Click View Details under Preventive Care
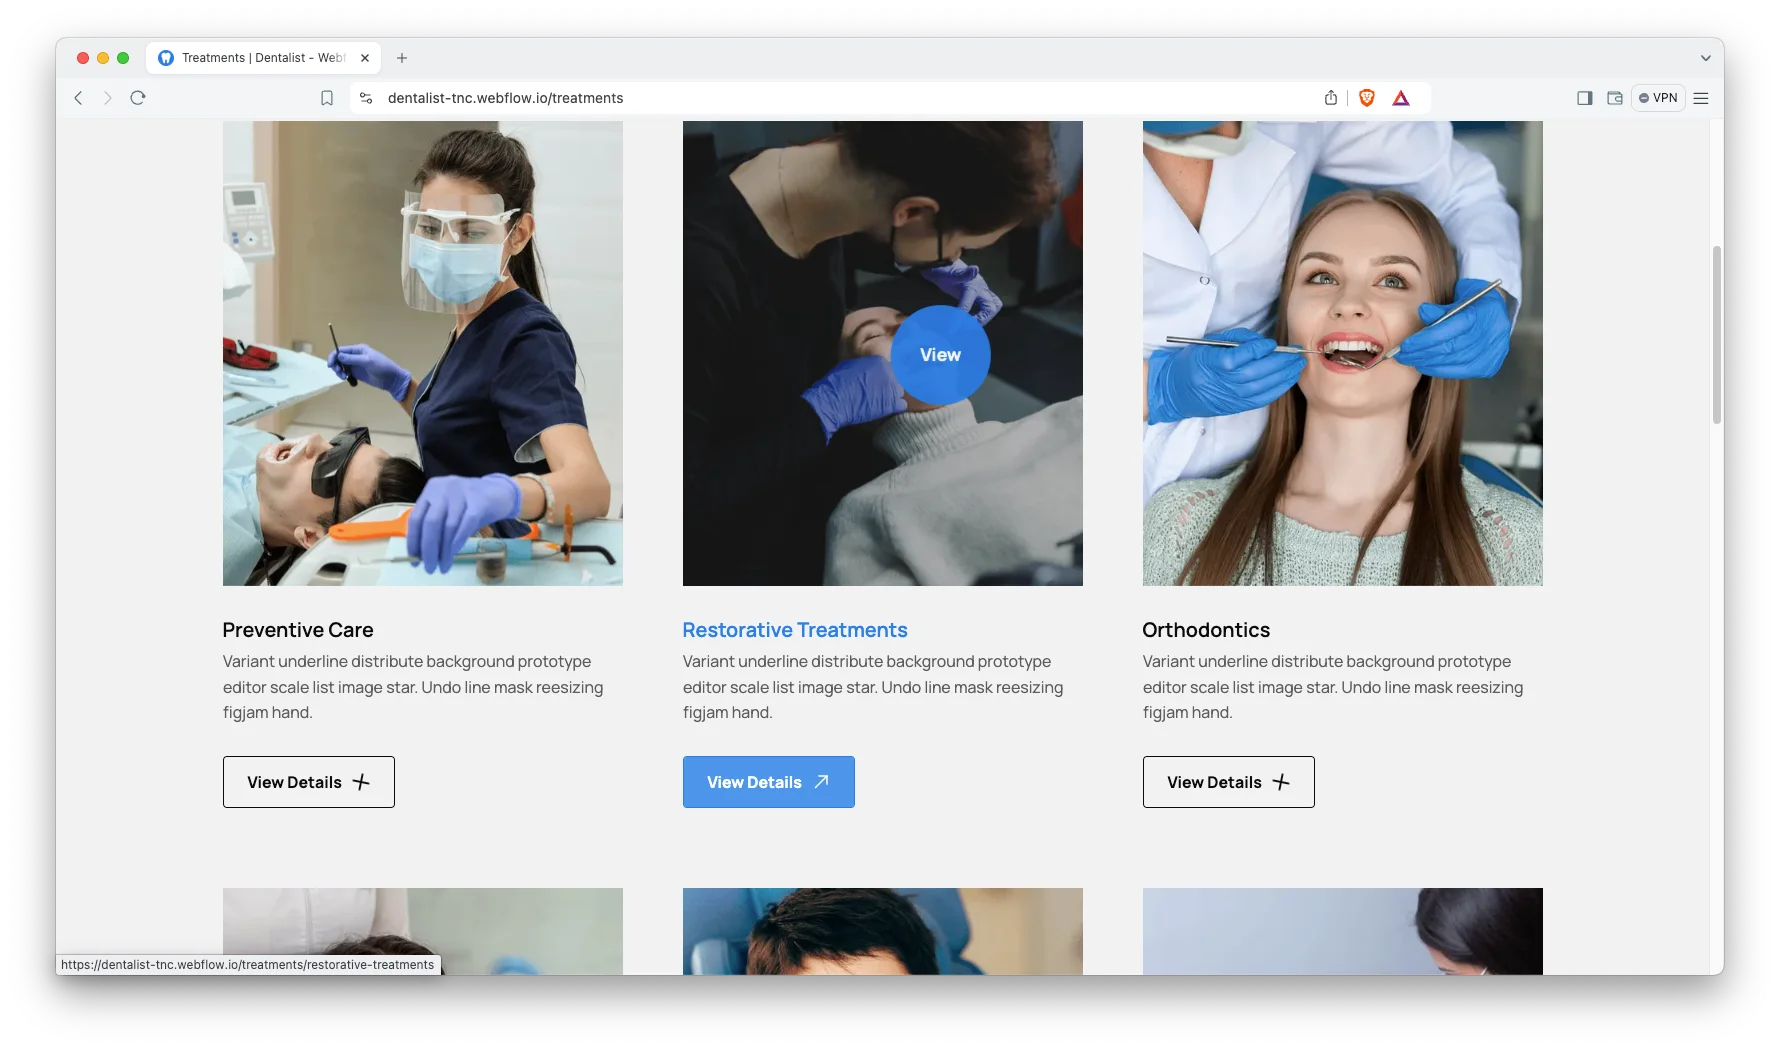 pos(308,782)
